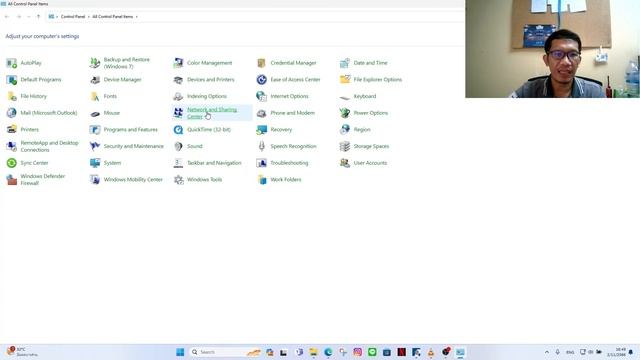640x360 pixels.
Task: Open the Troubleshooting link
Action: (x=289, y=163)
